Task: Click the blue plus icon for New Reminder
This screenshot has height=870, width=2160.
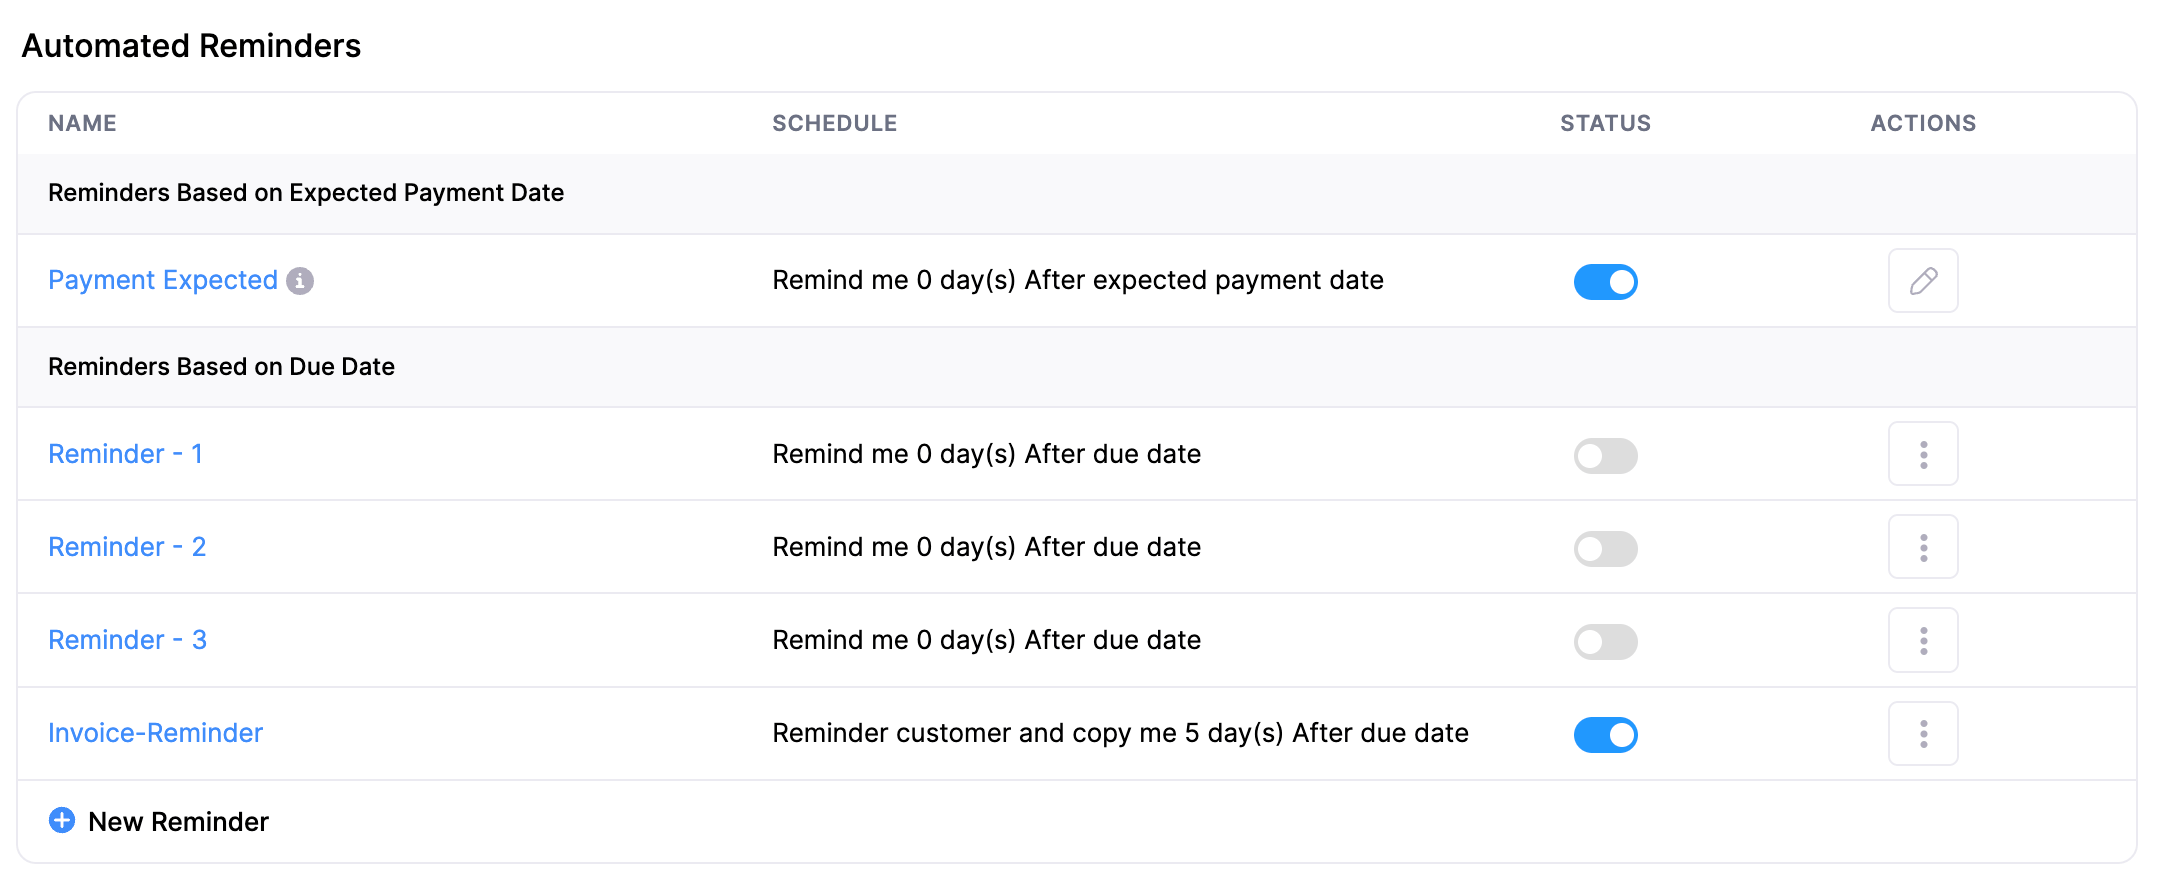Action: (x=63, y=820)
